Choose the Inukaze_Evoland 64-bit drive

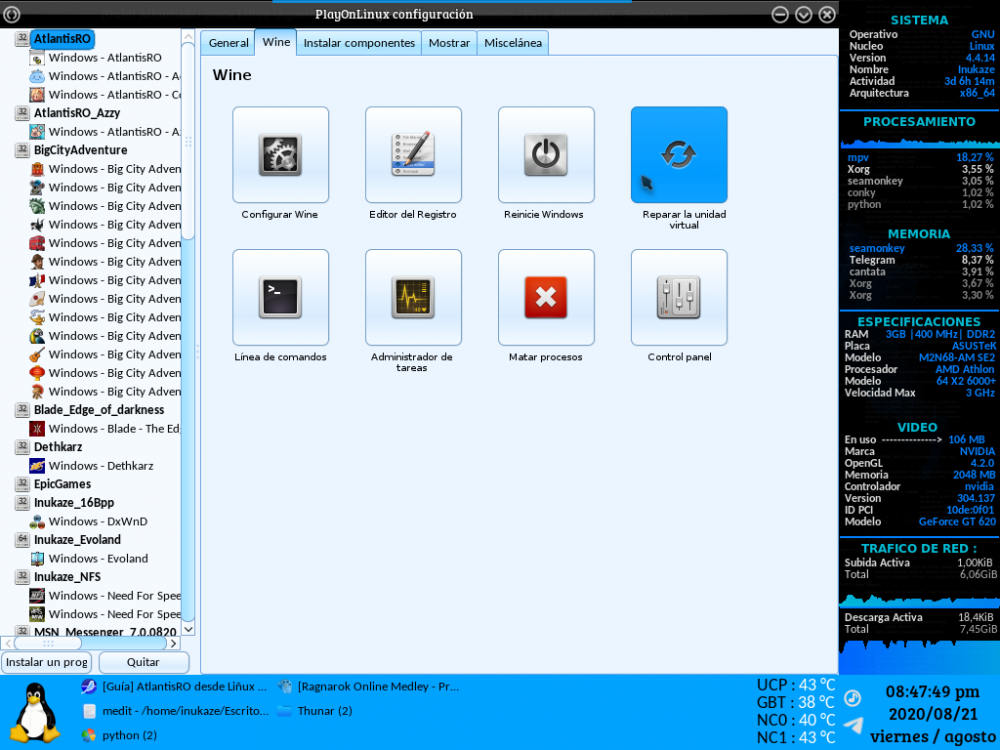click(77, 540)
